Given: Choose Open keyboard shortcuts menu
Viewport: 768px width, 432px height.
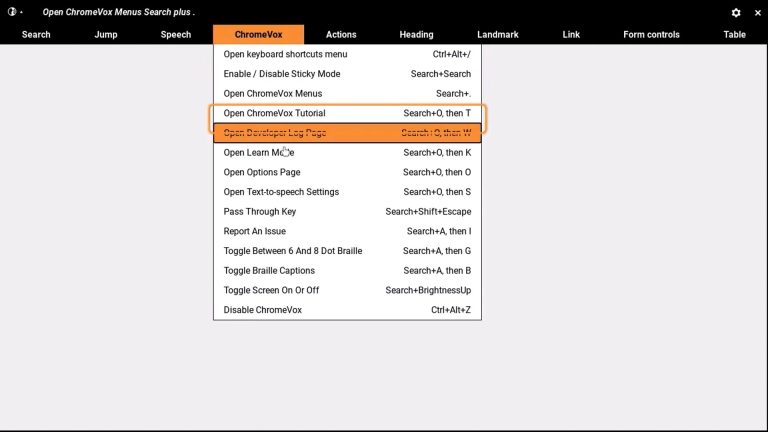Looking at the screenshot, I should (x=347, y=54).
